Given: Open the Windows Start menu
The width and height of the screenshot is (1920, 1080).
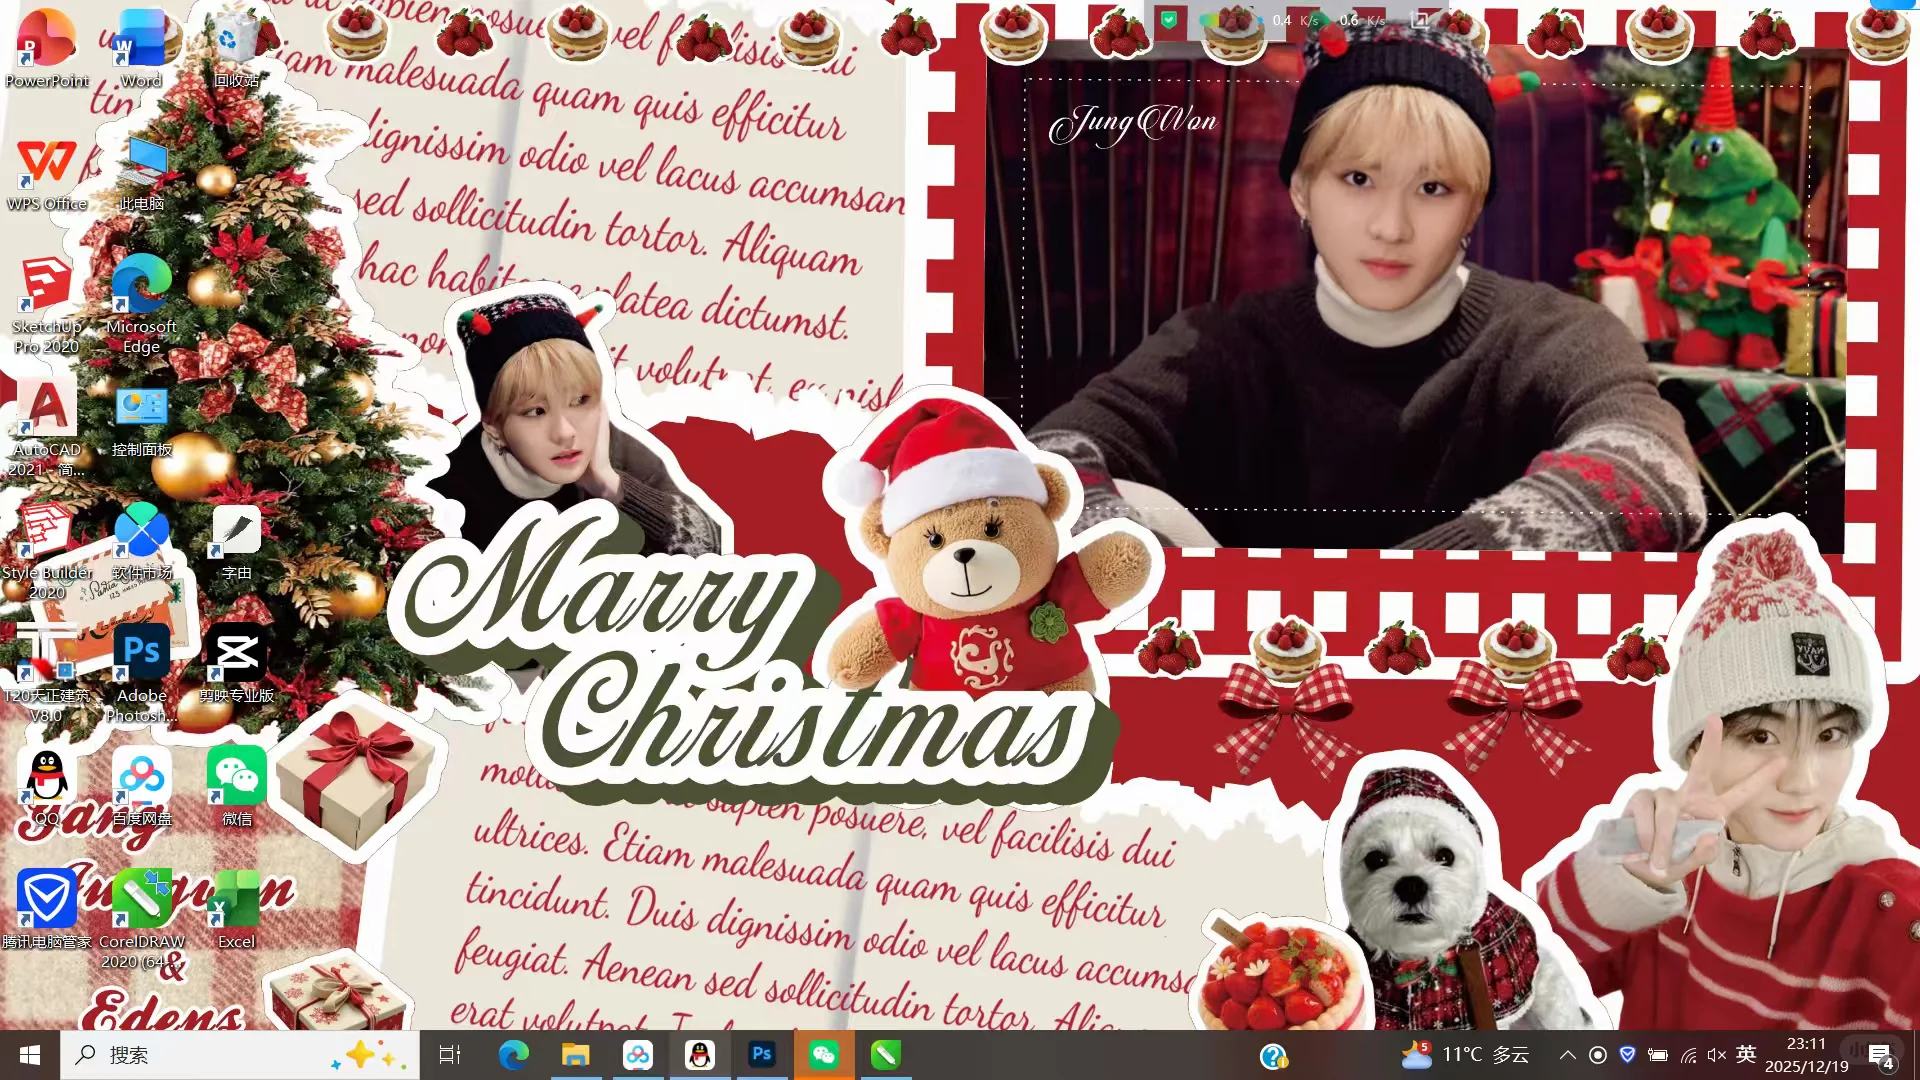Looking at the screenshot, I should point(30,1055).
